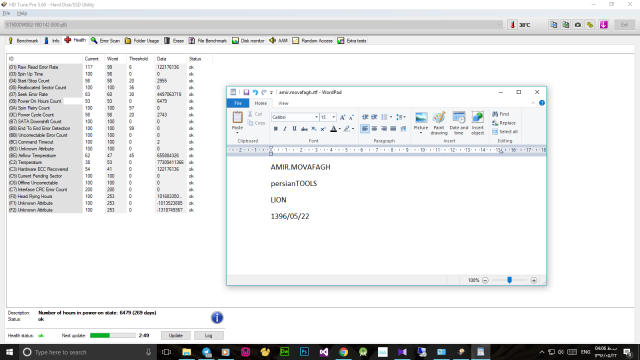Click Find in Editing group
The image size is (640, 360).
[500, 114]
